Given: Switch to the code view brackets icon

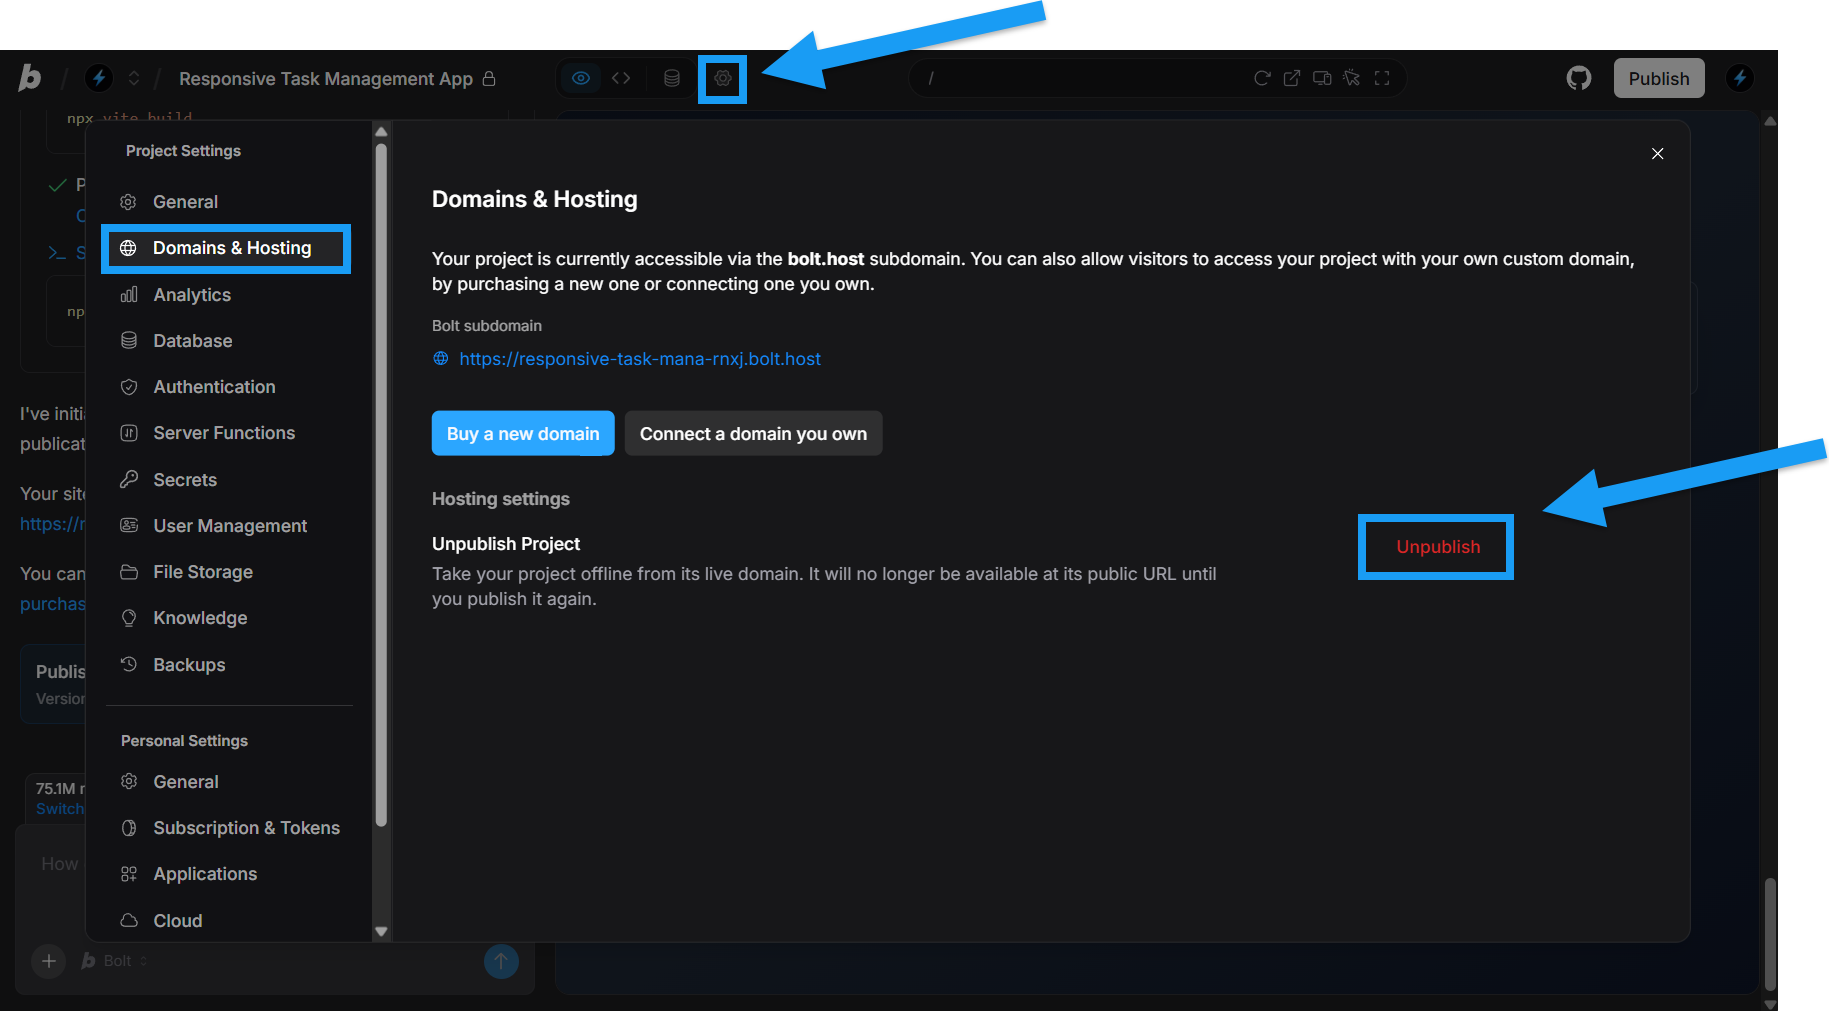Looking at the screenshot, I should (x=621, y=78).
